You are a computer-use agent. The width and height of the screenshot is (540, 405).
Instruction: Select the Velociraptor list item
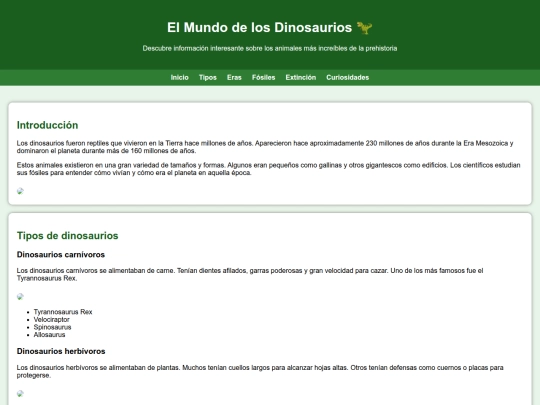click(x=52, y=320)
